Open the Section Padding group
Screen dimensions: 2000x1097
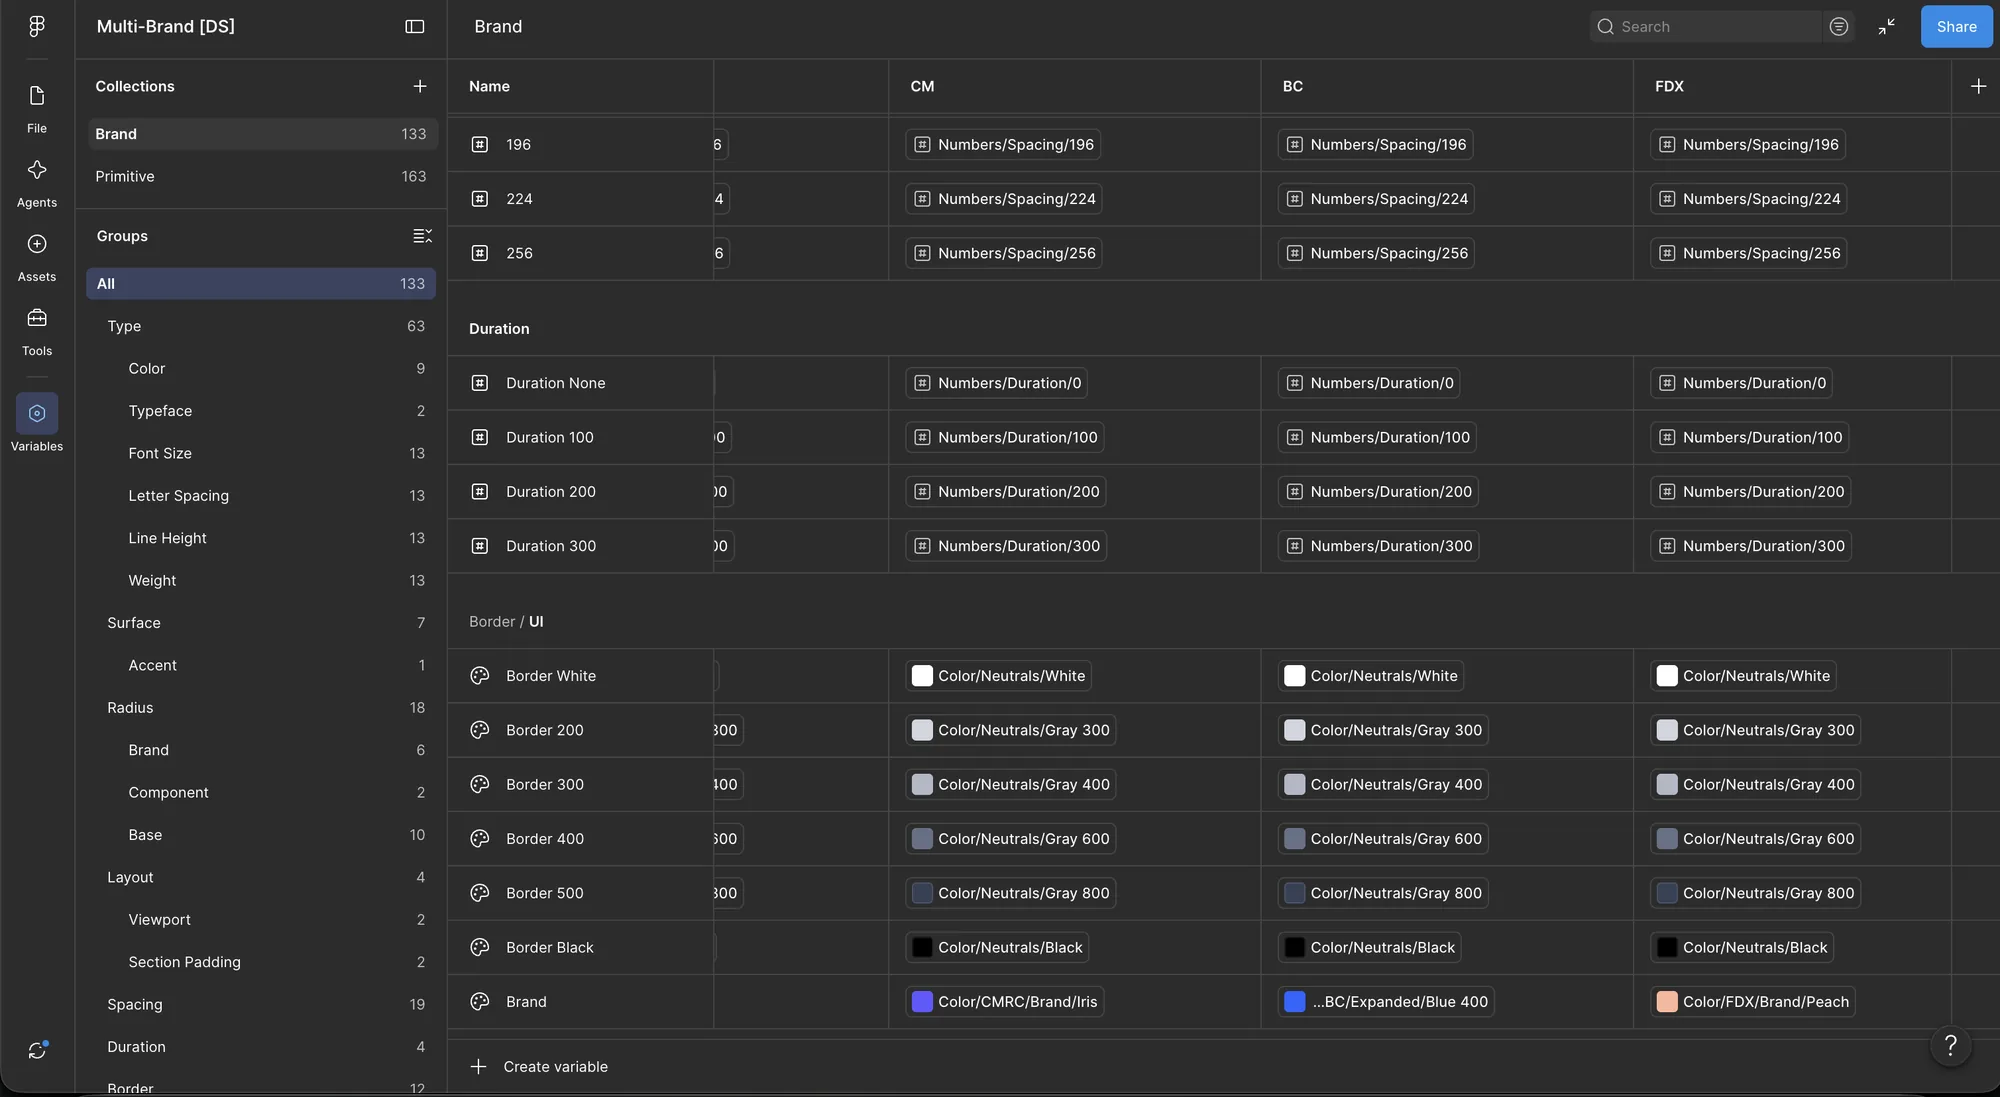tap(262, 962)
